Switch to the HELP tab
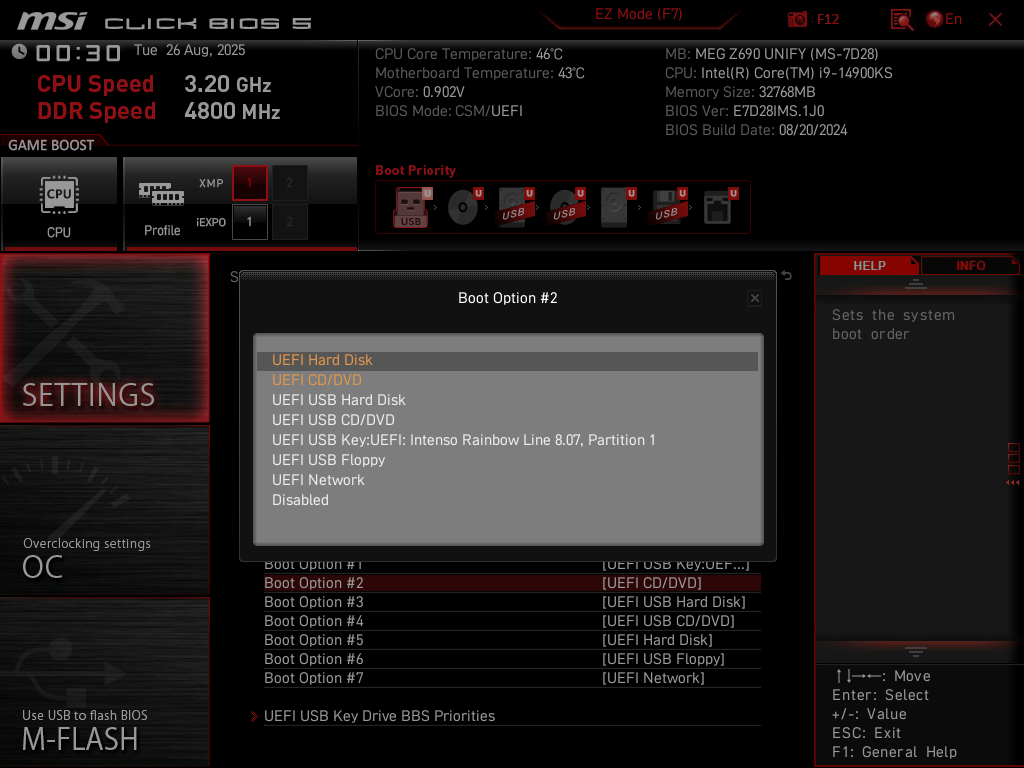This screenshot has height=768, width=1024. coord(869,266)
